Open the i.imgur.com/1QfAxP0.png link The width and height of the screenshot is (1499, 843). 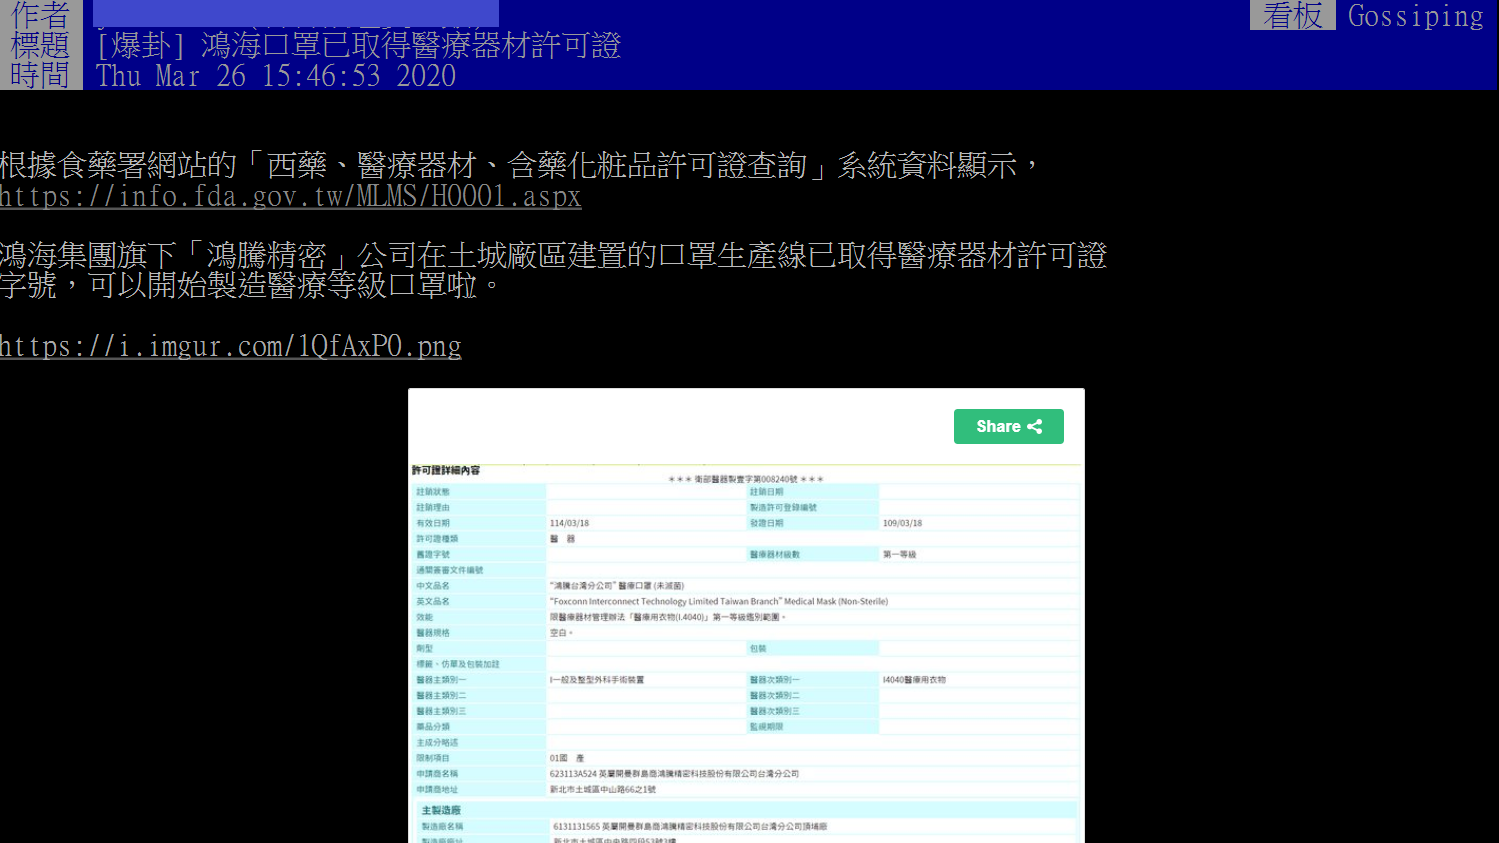(230, 346)
